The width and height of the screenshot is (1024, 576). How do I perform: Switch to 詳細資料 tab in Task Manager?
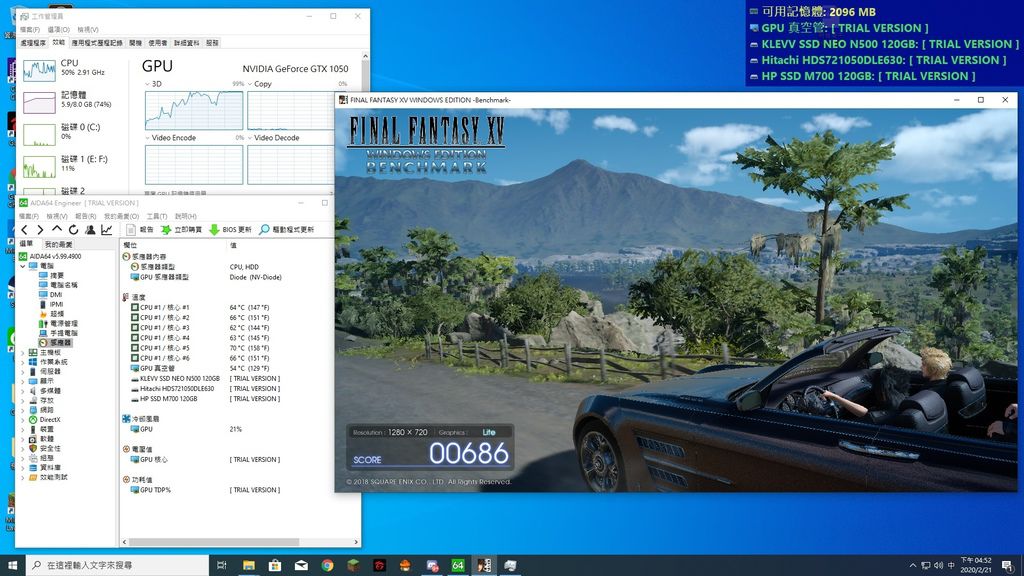187,43
